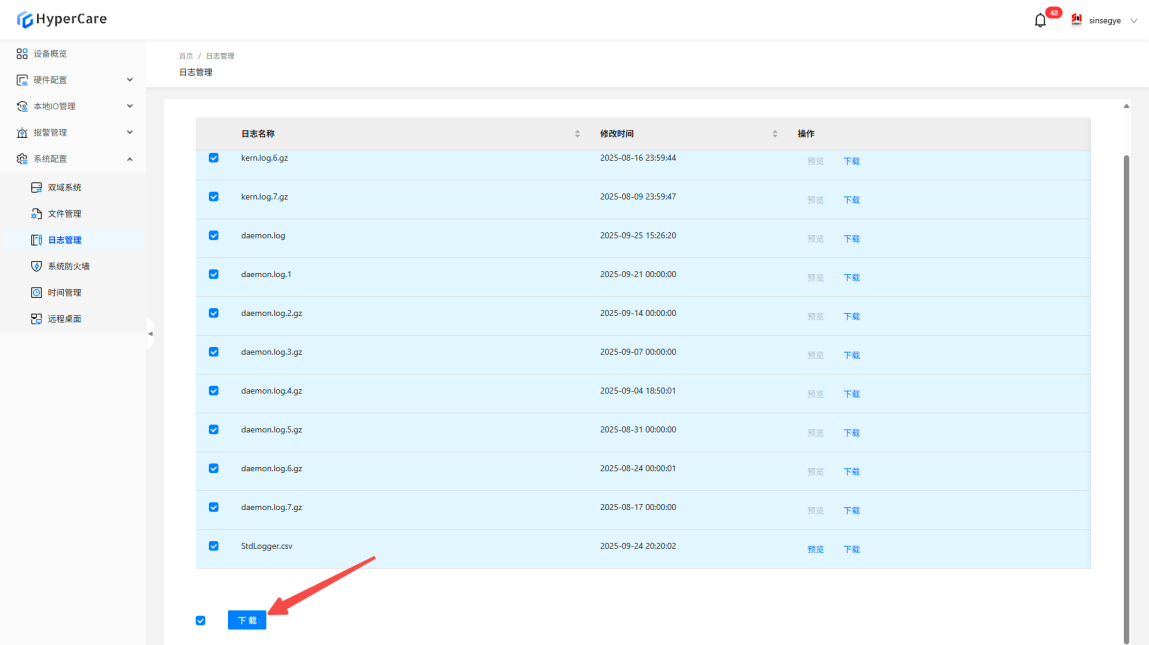1149x645 pixels.
Task: Select the 系统防火墙 shield icon
Action: [37, 267]
